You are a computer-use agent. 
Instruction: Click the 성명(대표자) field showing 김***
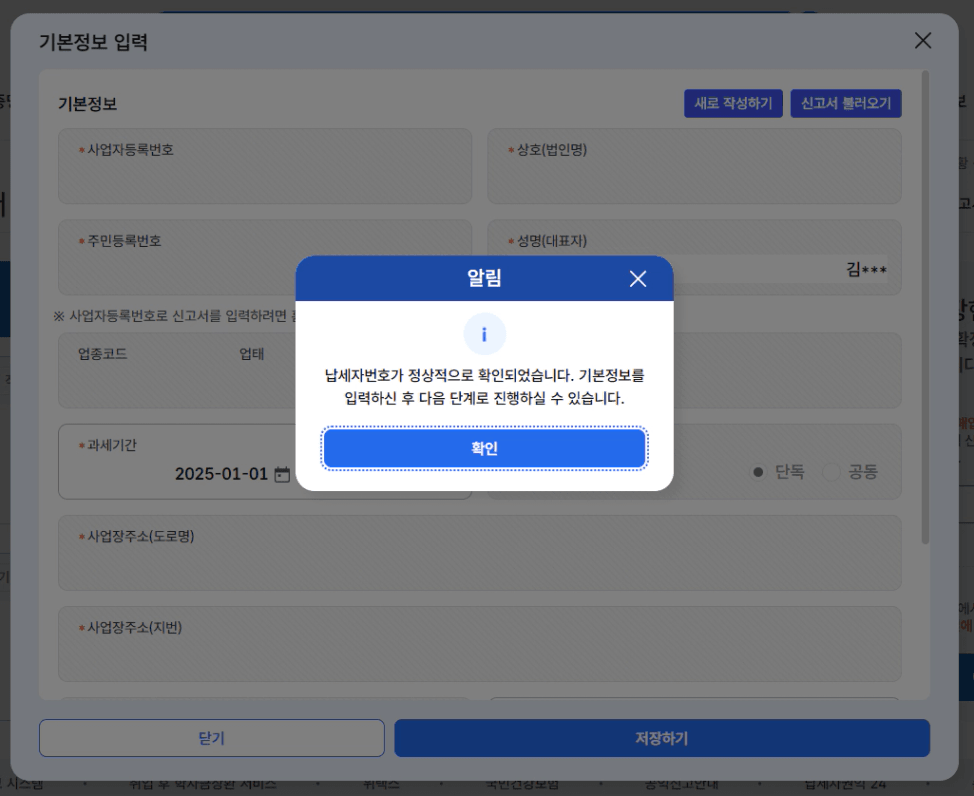780,269
